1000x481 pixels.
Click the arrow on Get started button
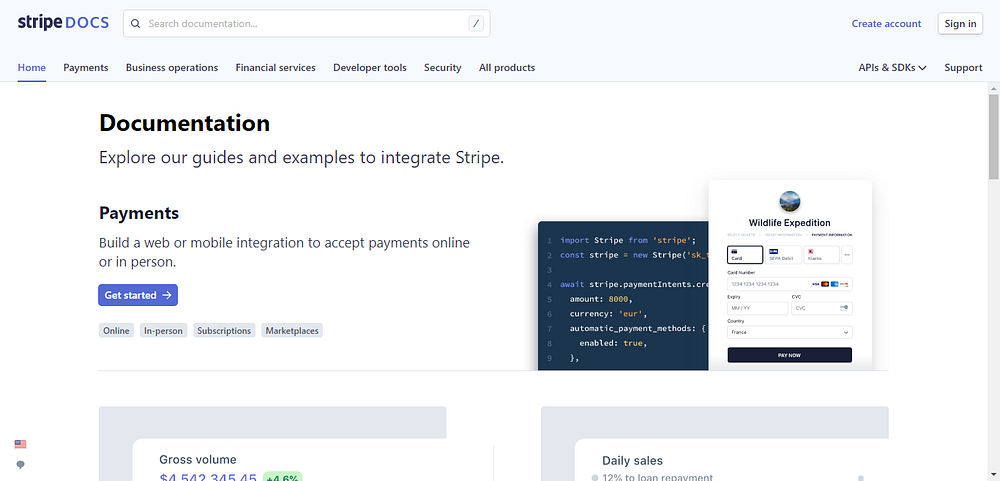pyautogui.click(x=166, y=295)
